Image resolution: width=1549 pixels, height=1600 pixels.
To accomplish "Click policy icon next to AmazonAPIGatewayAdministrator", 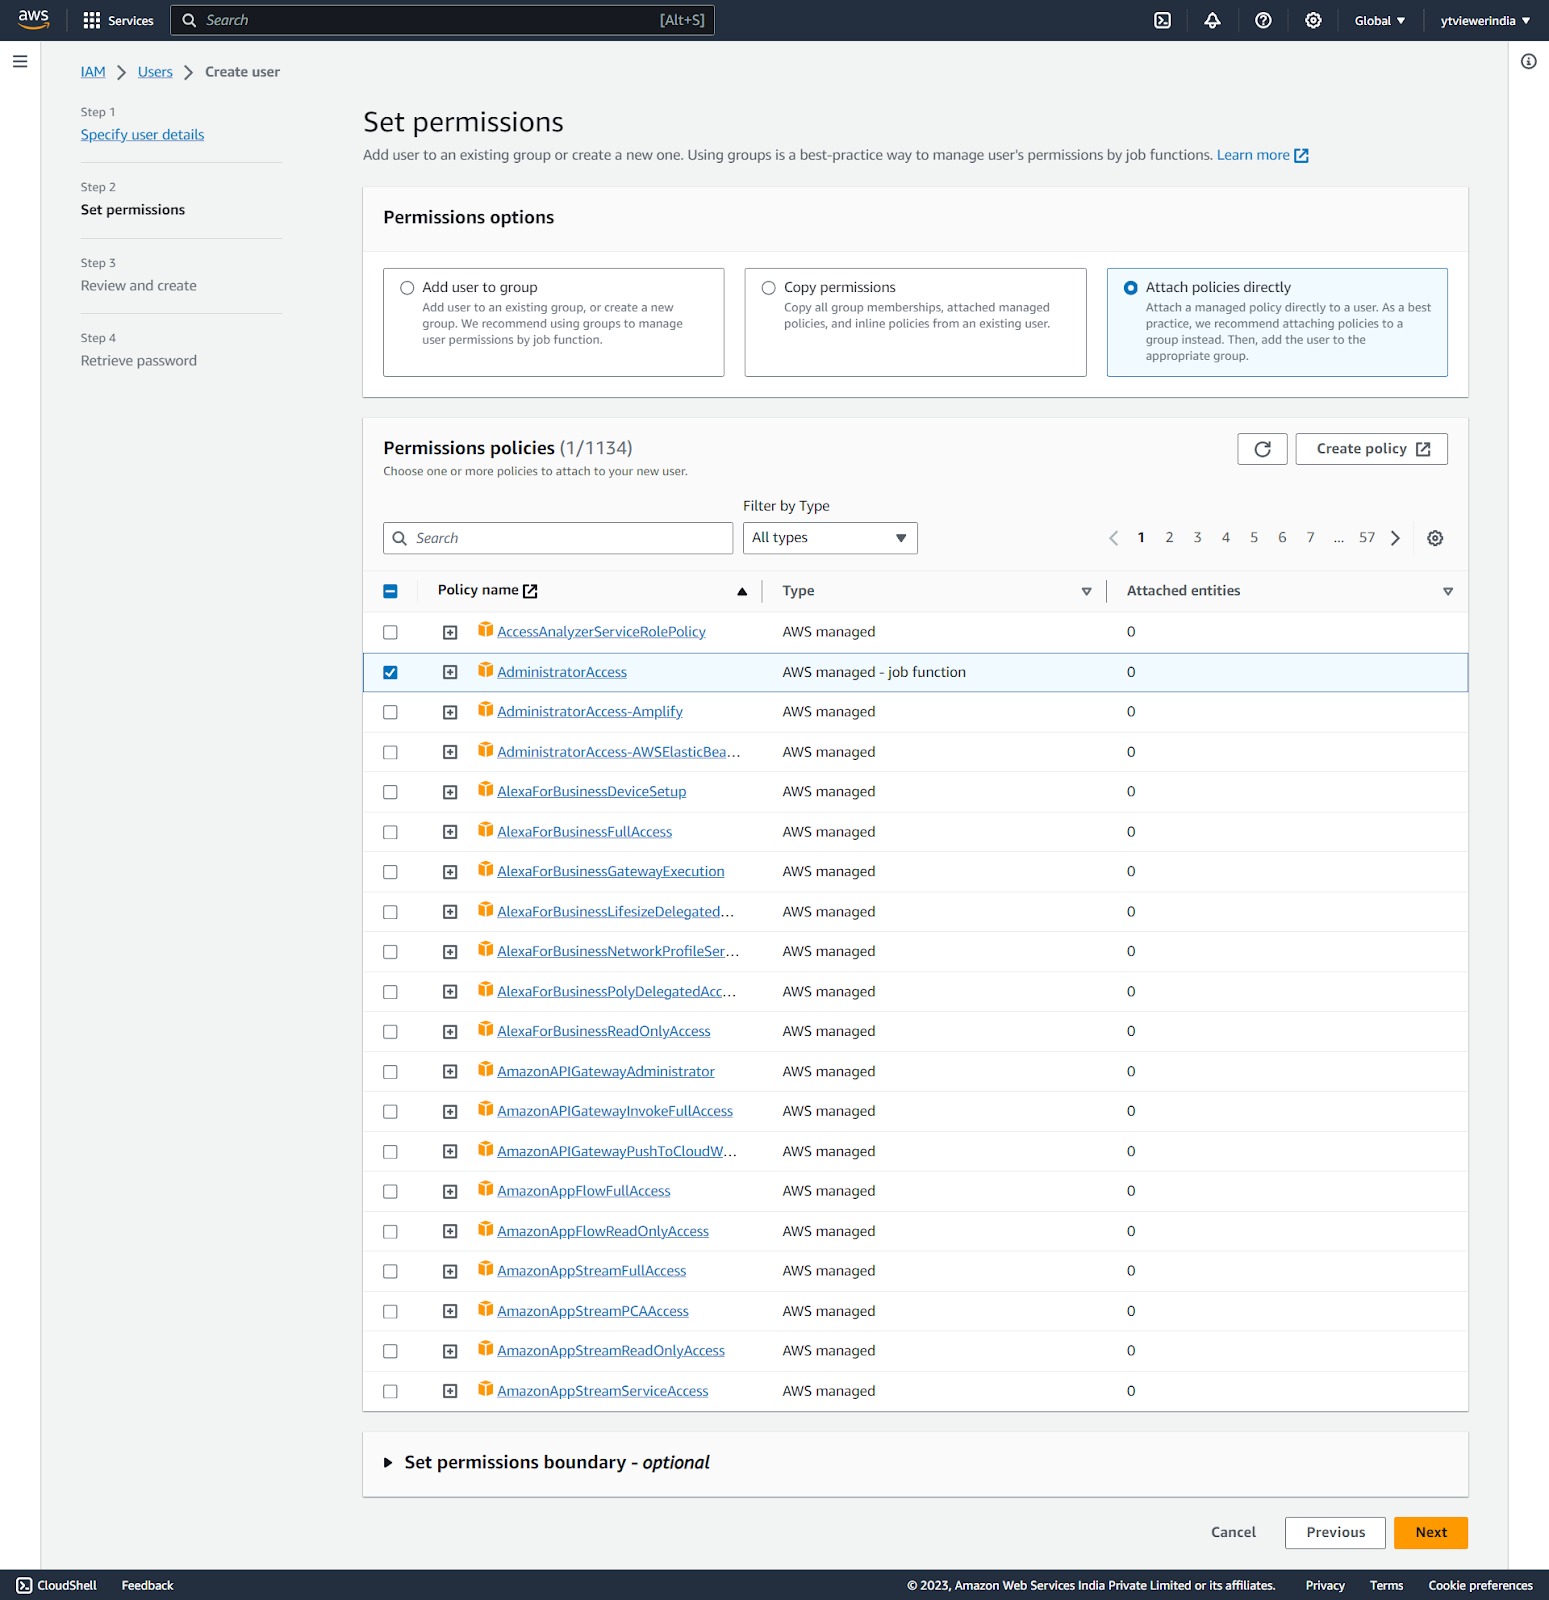I will click(x=485, y=1069).
